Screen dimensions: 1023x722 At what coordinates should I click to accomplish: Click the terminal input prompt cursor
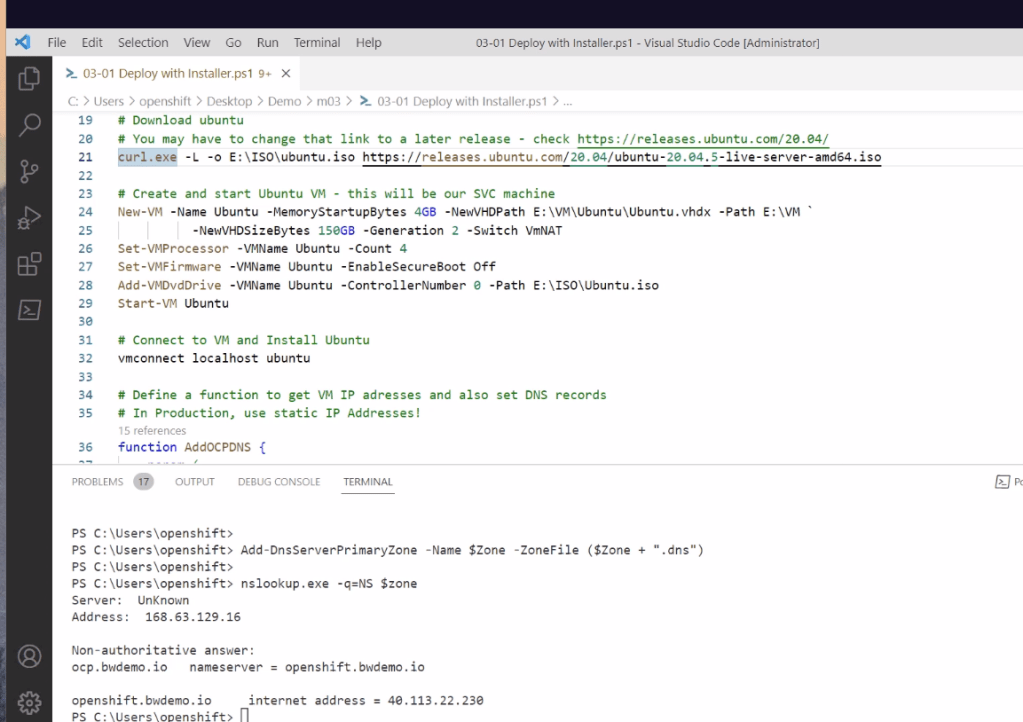[x=245, y=715]
